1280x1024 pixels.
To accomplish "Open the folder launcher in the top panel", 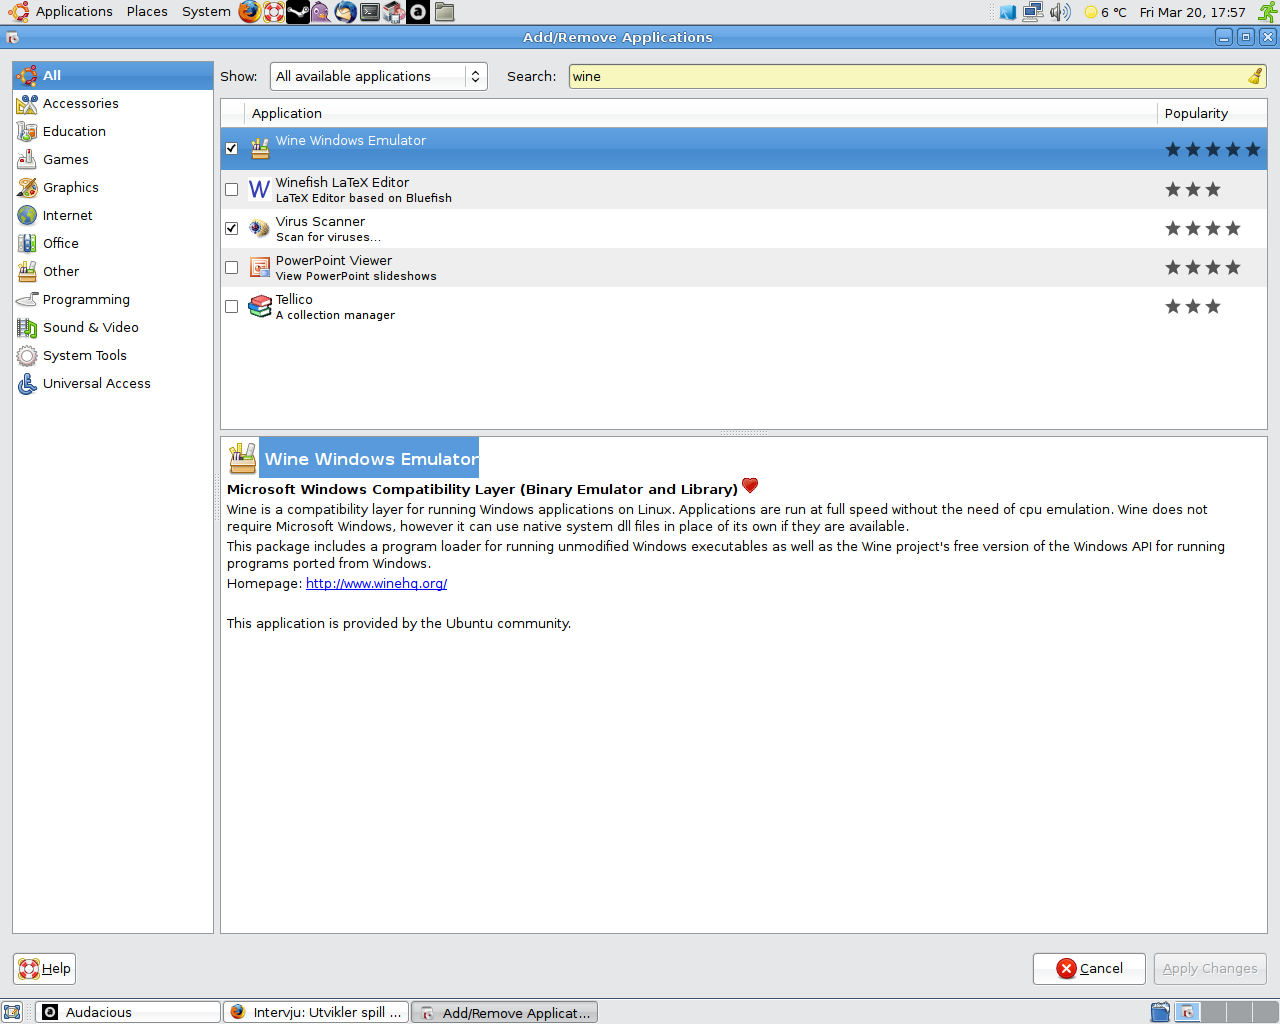I will click(445, 12).
